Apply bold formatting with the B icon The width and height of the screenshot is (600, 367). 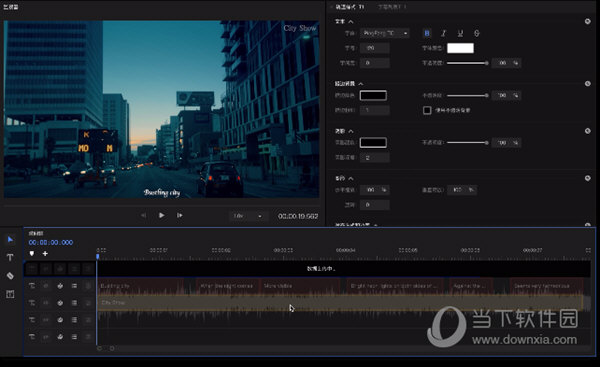click(x=427, y=33)
